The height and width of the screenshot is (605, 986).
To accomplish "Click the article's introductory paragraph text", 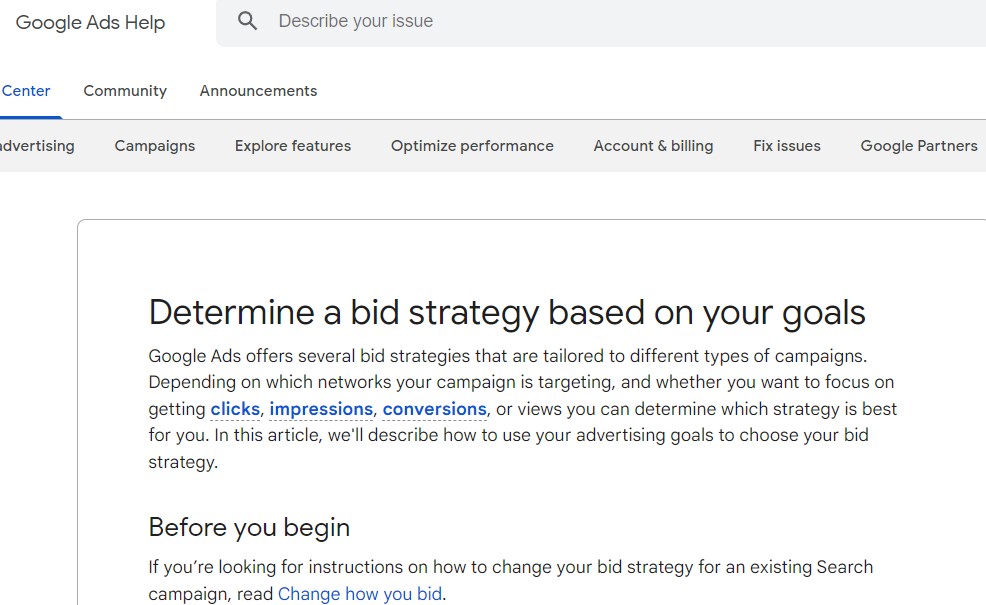I will pos(523,409).
